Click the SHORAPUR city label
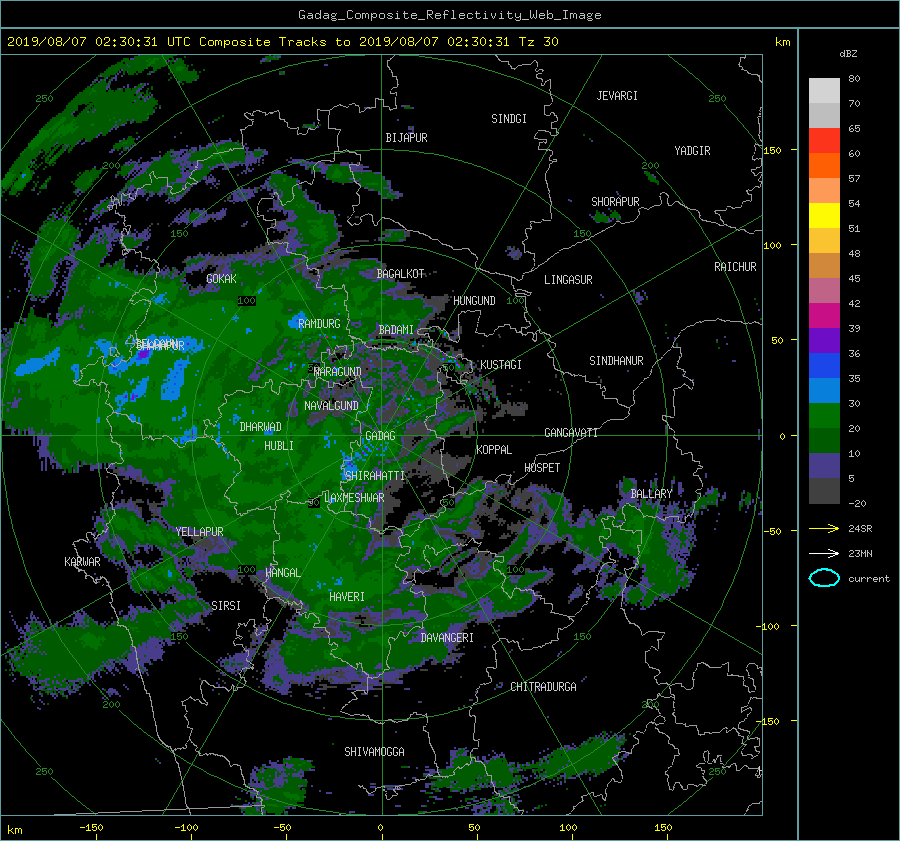Viewport: 900px width, 841px height. (615, 202)
